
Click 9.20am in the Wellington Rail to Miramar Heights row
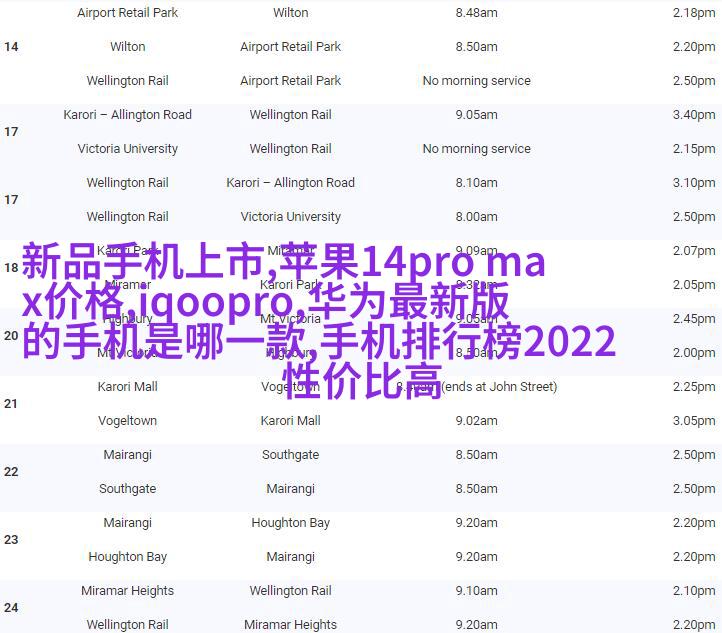(476, 625)
